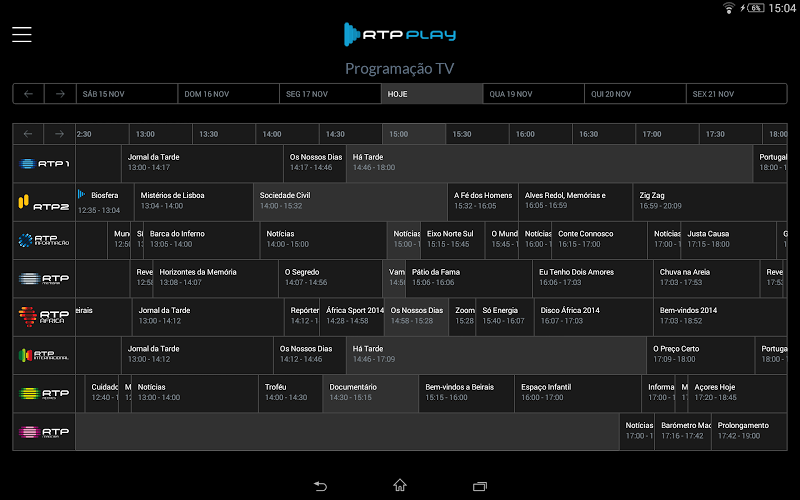Switch to QUA 19 NOV tab
The width and height of the screenshot is (800, 500).
tap(533, 94)
